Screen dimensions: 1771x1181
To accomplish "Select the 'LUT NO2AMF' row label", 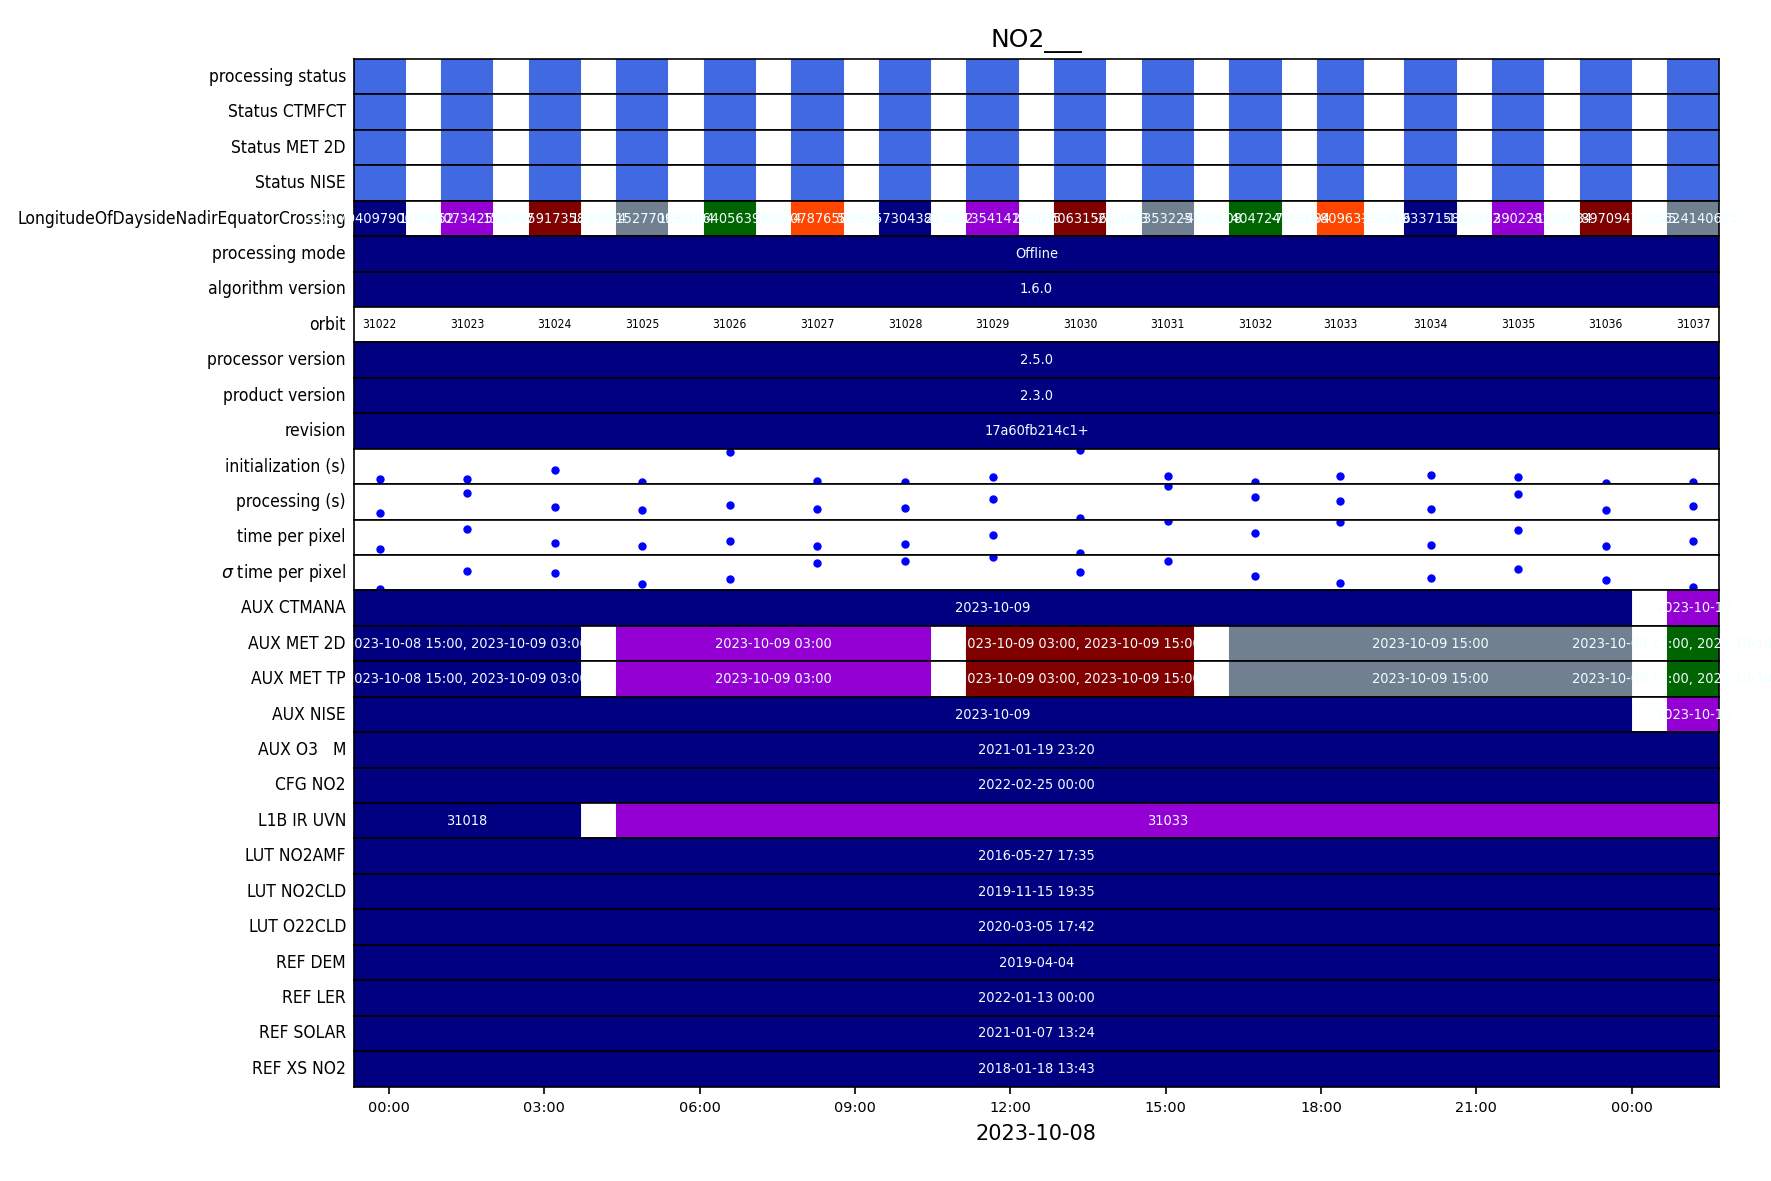I will coord(295,855).
